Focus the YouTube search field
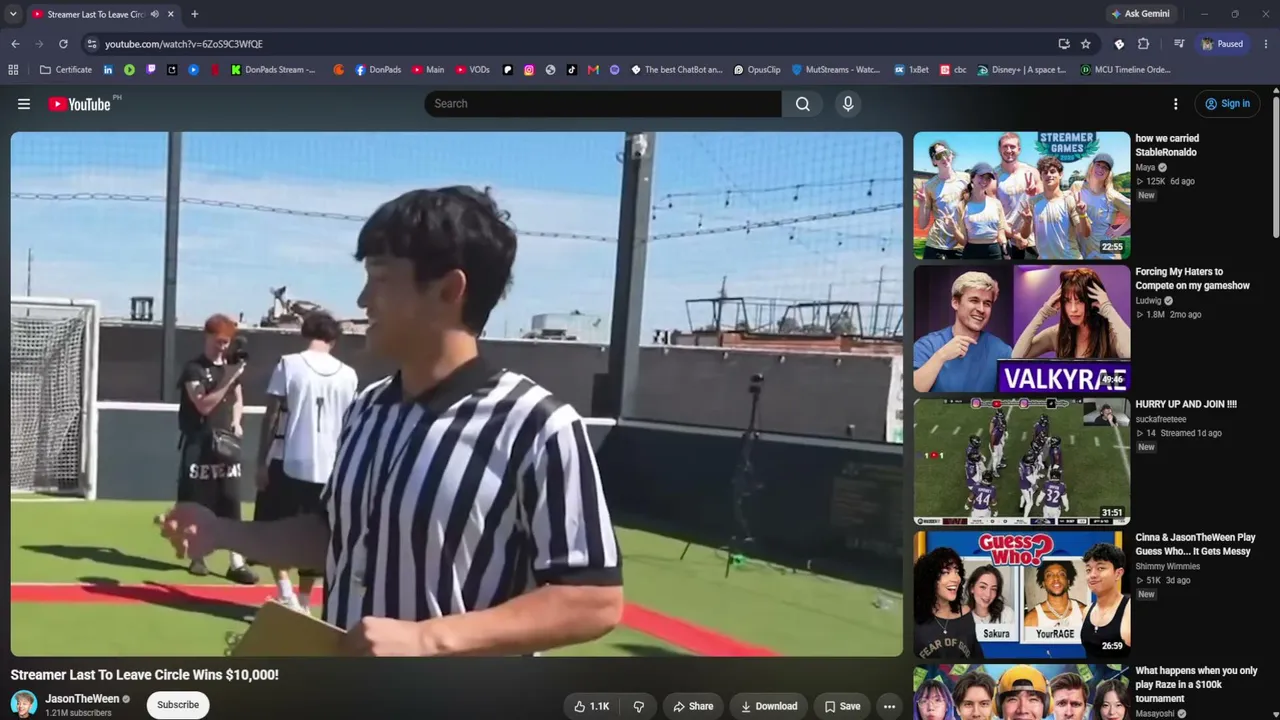This screenshot has height=720, width=1280. point(603,104)
